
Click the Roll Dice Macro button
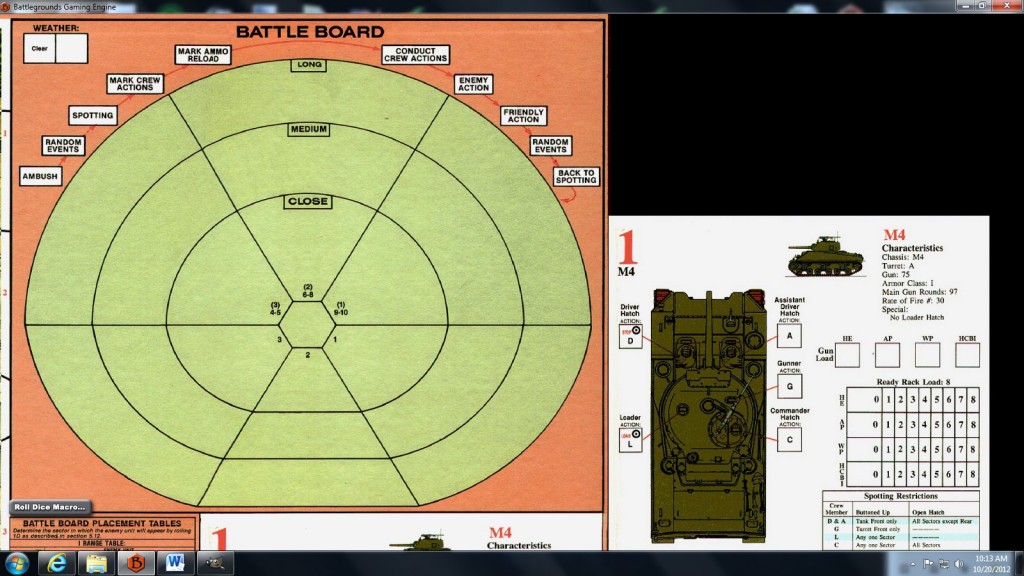coord(50,507)
